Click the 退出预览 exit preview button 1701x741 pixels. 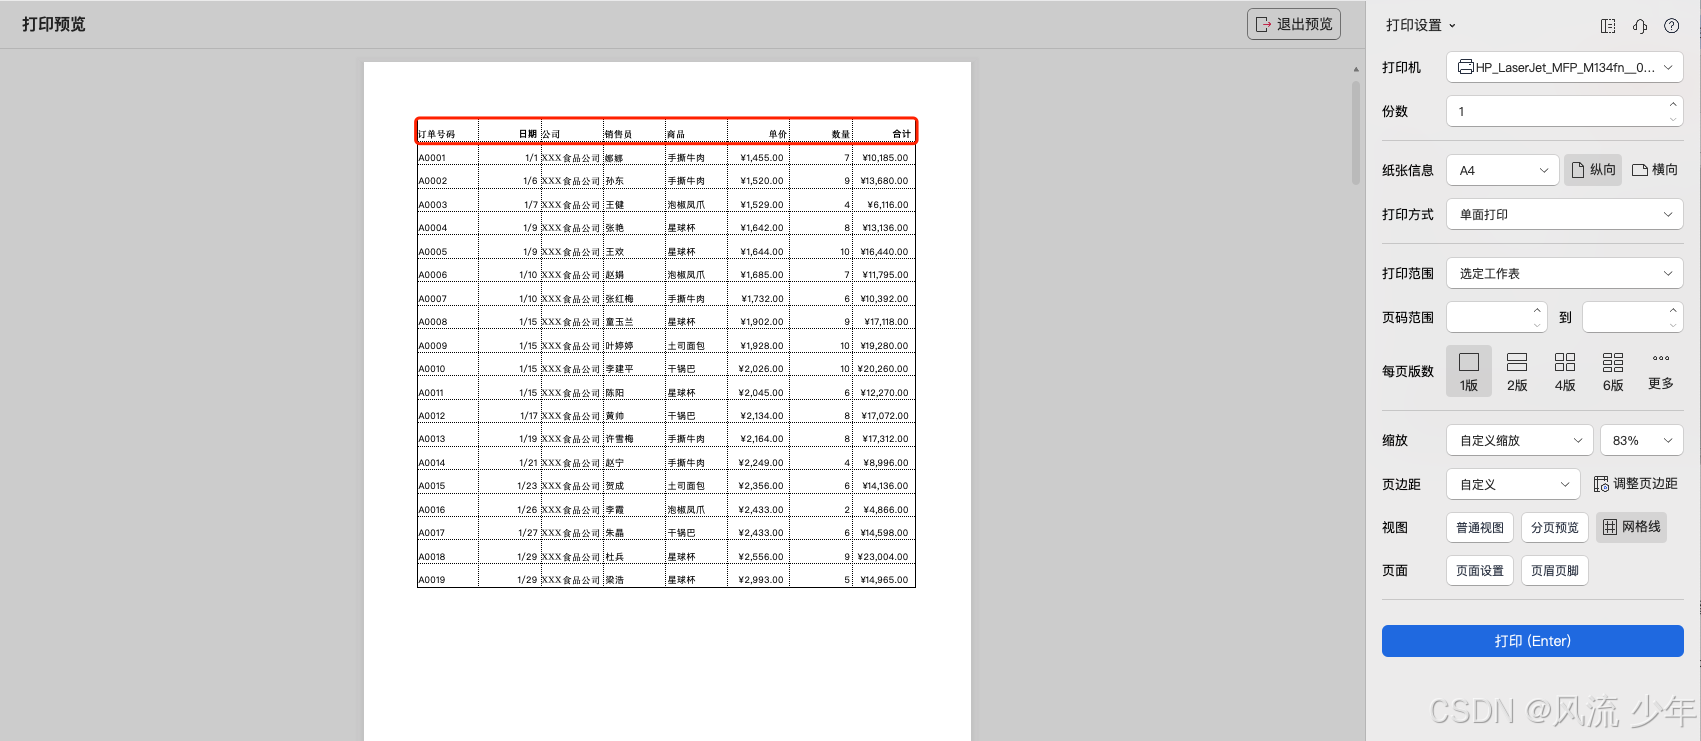(x=1294, y=24)
